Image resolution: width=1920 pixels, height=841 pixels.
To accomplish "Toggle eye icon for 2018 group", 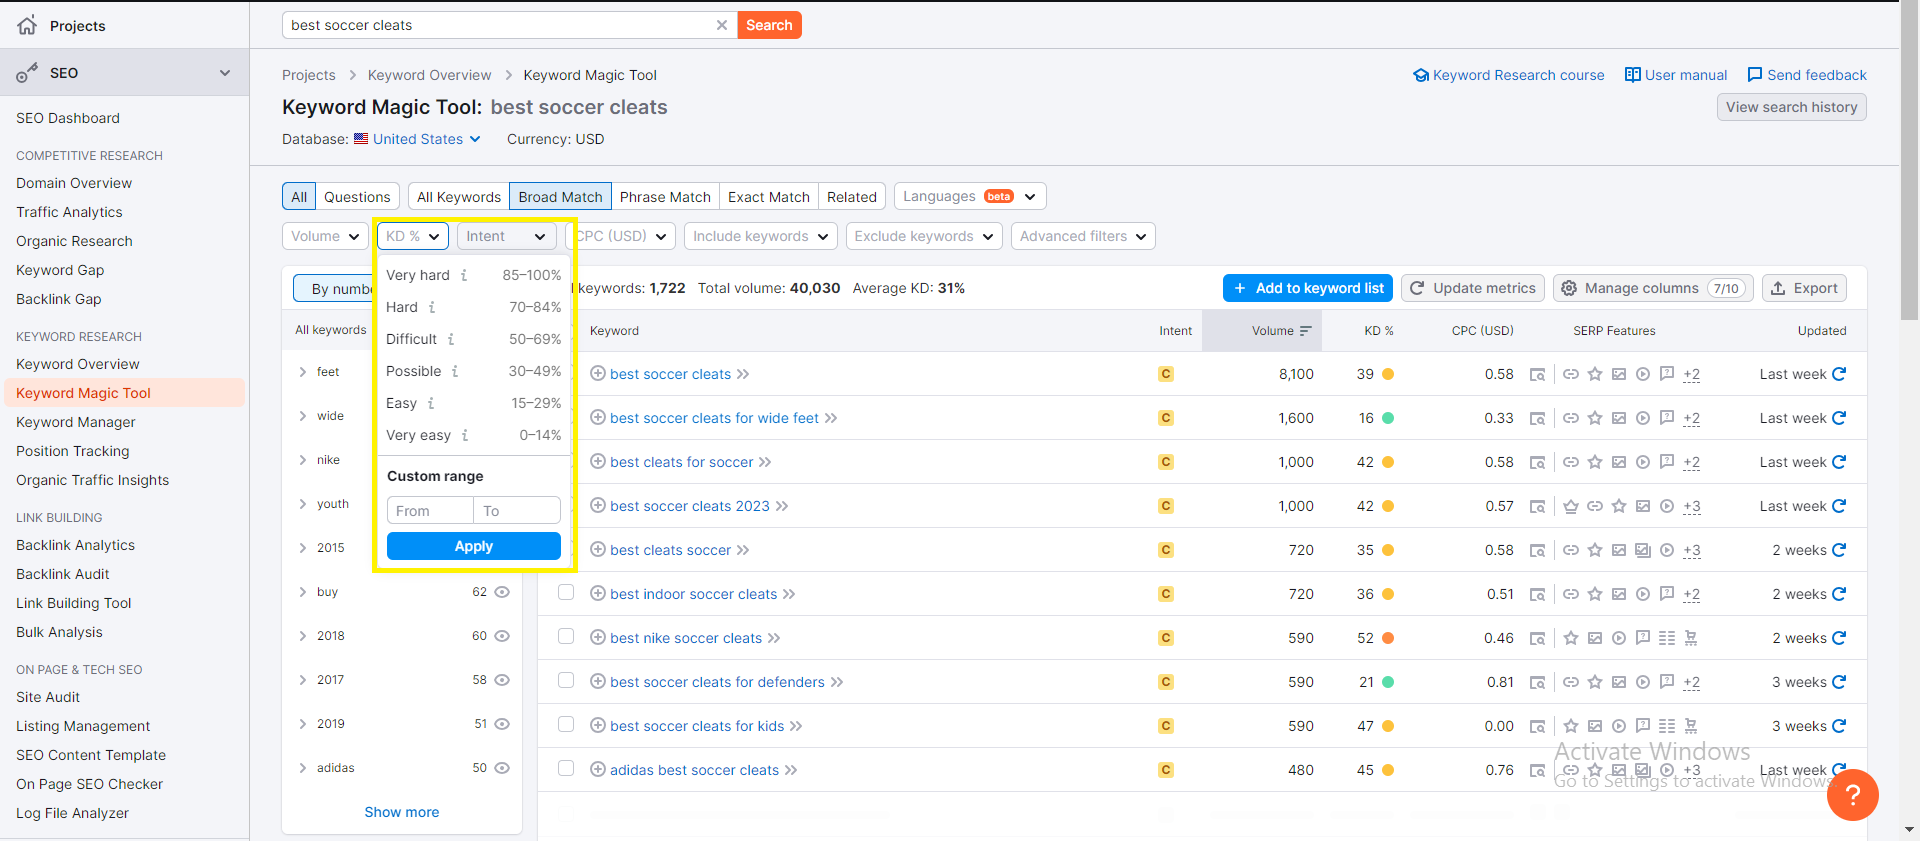I will 502,636.
